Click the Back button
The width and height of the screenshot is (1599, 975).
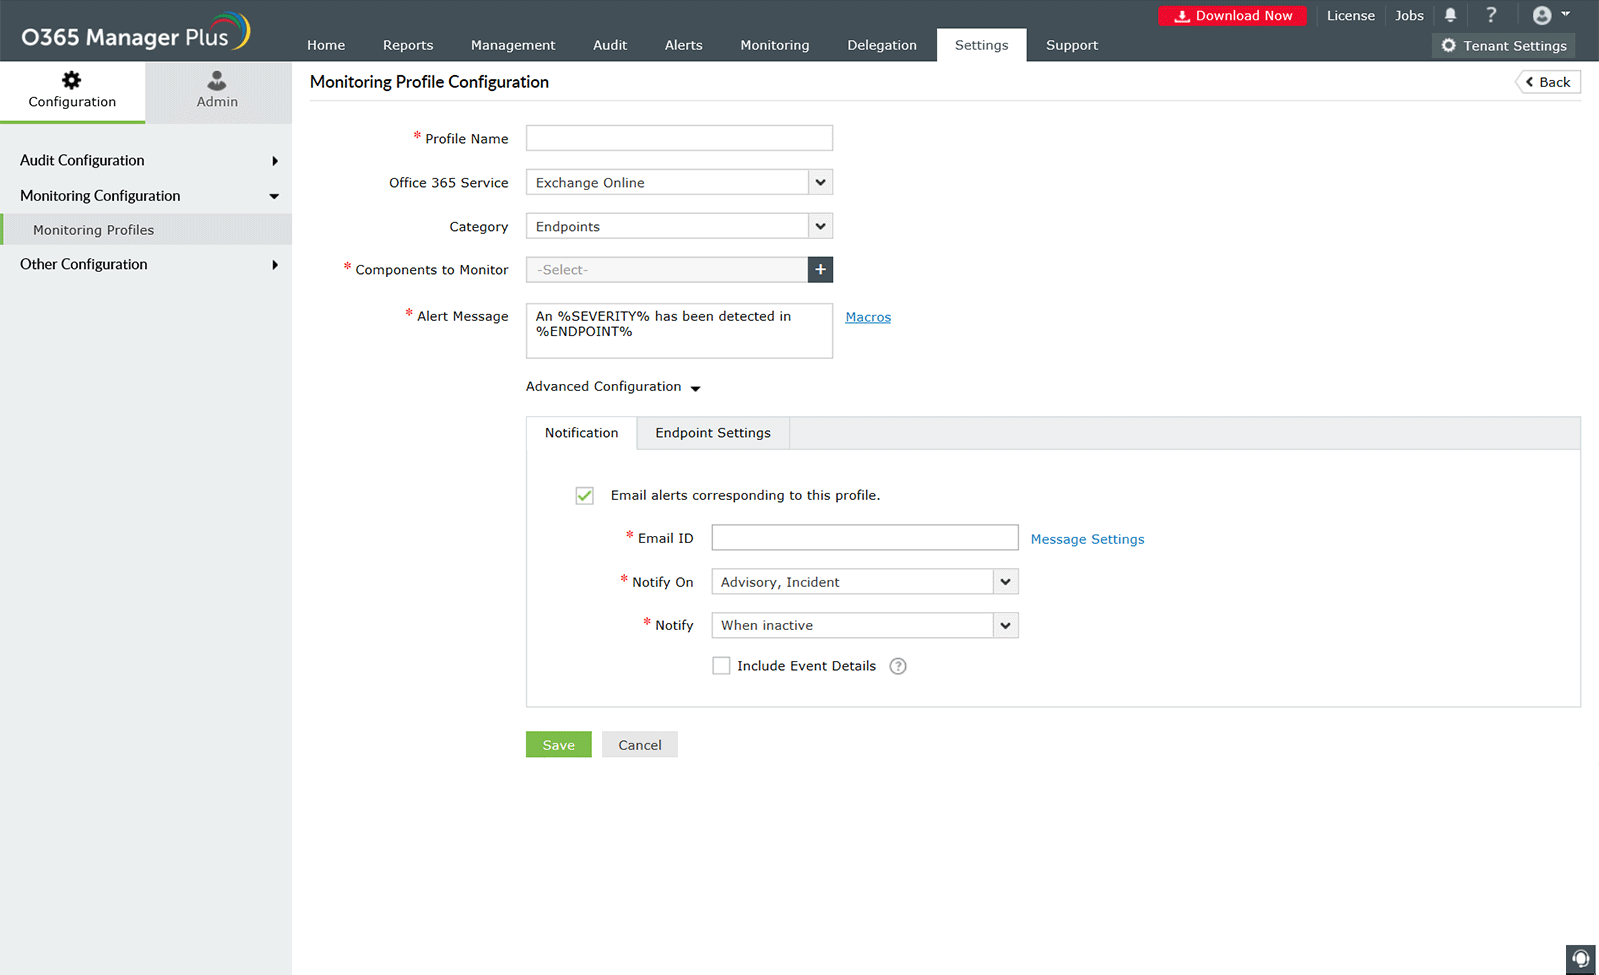(x=1548, y=82)
